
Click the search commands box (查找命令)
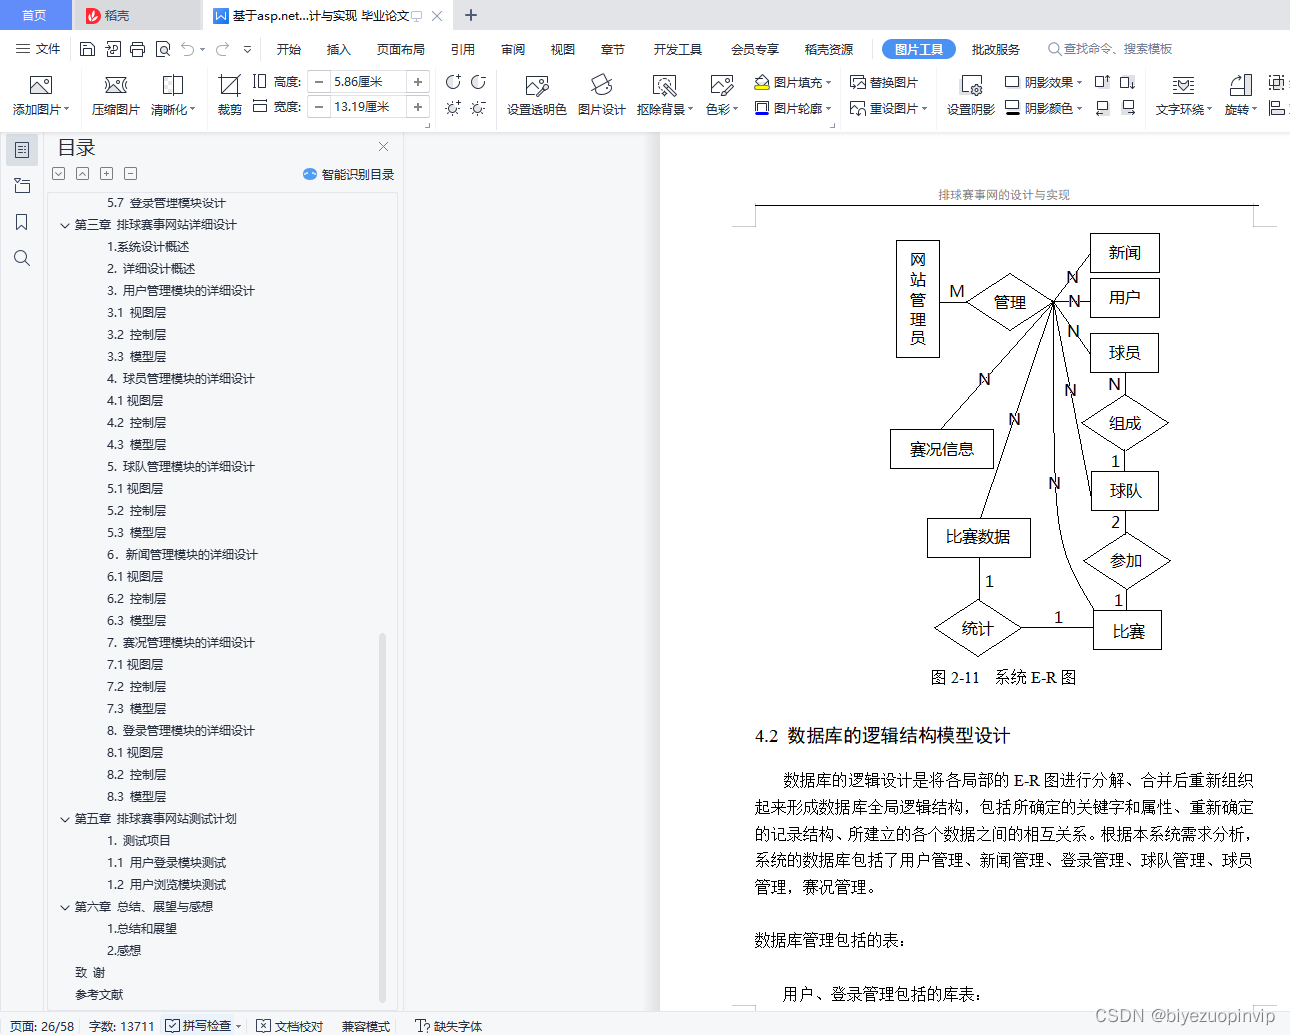(x=1110, y=49)
